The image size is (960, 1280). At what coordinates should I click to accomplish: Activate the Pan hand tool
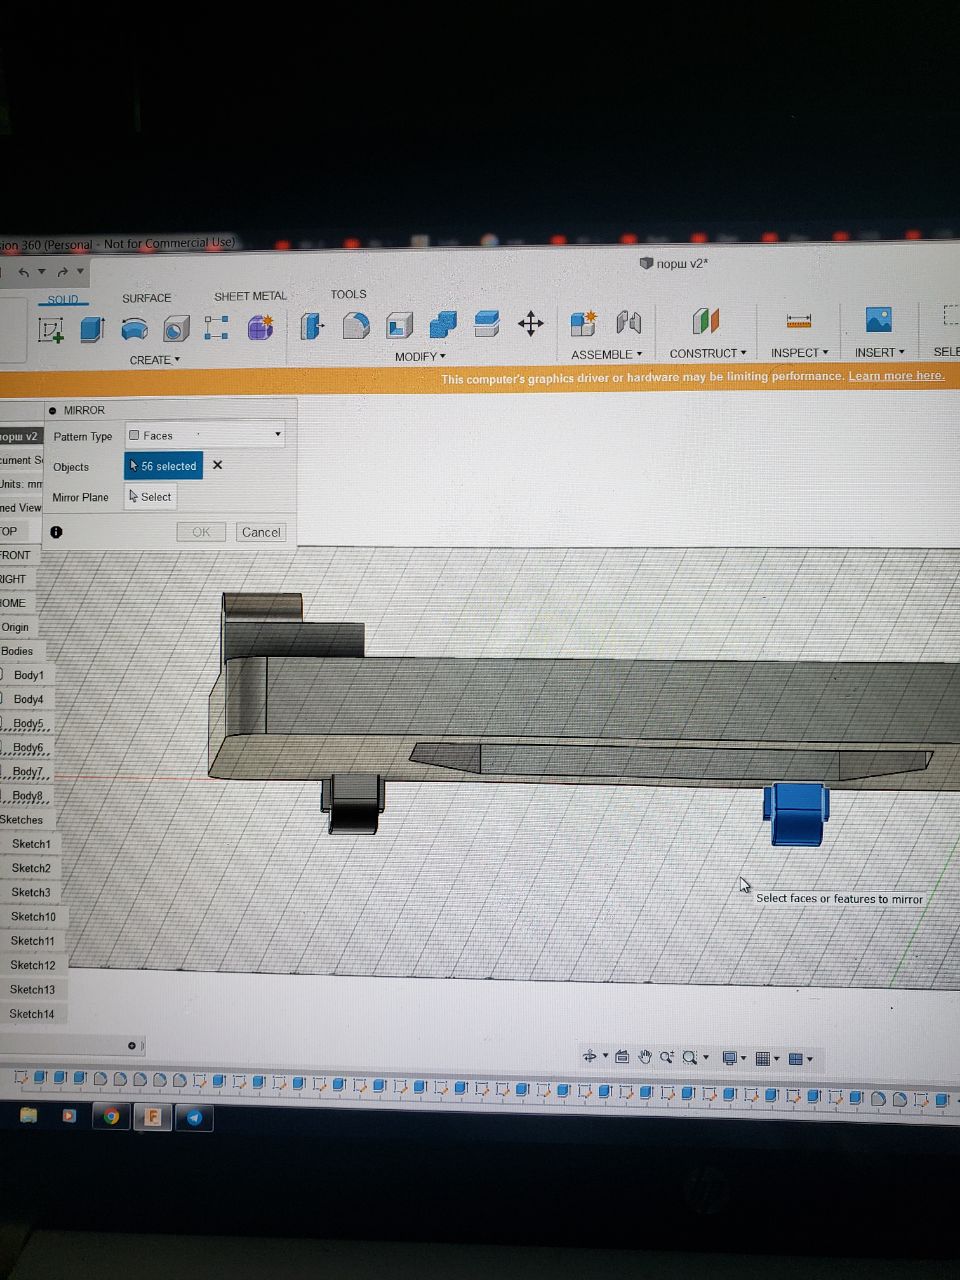(645, 1057)
